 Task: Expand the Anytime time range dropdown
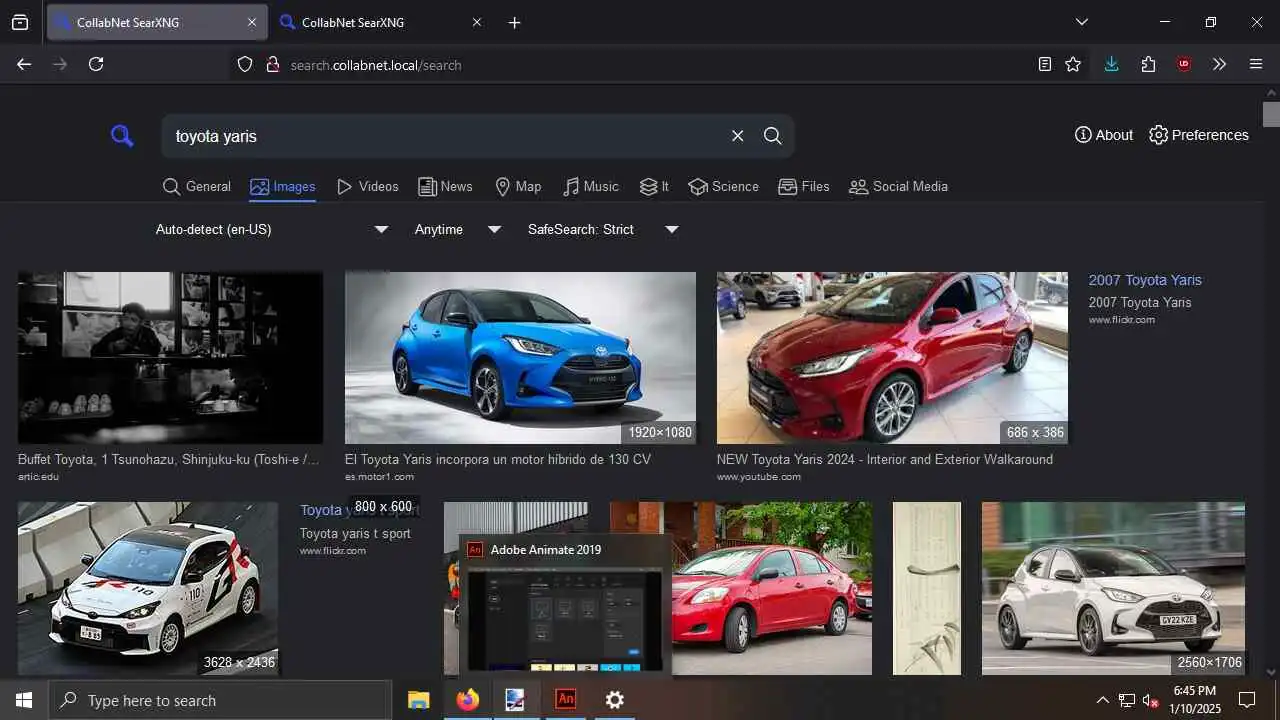(x=458, y=229)
